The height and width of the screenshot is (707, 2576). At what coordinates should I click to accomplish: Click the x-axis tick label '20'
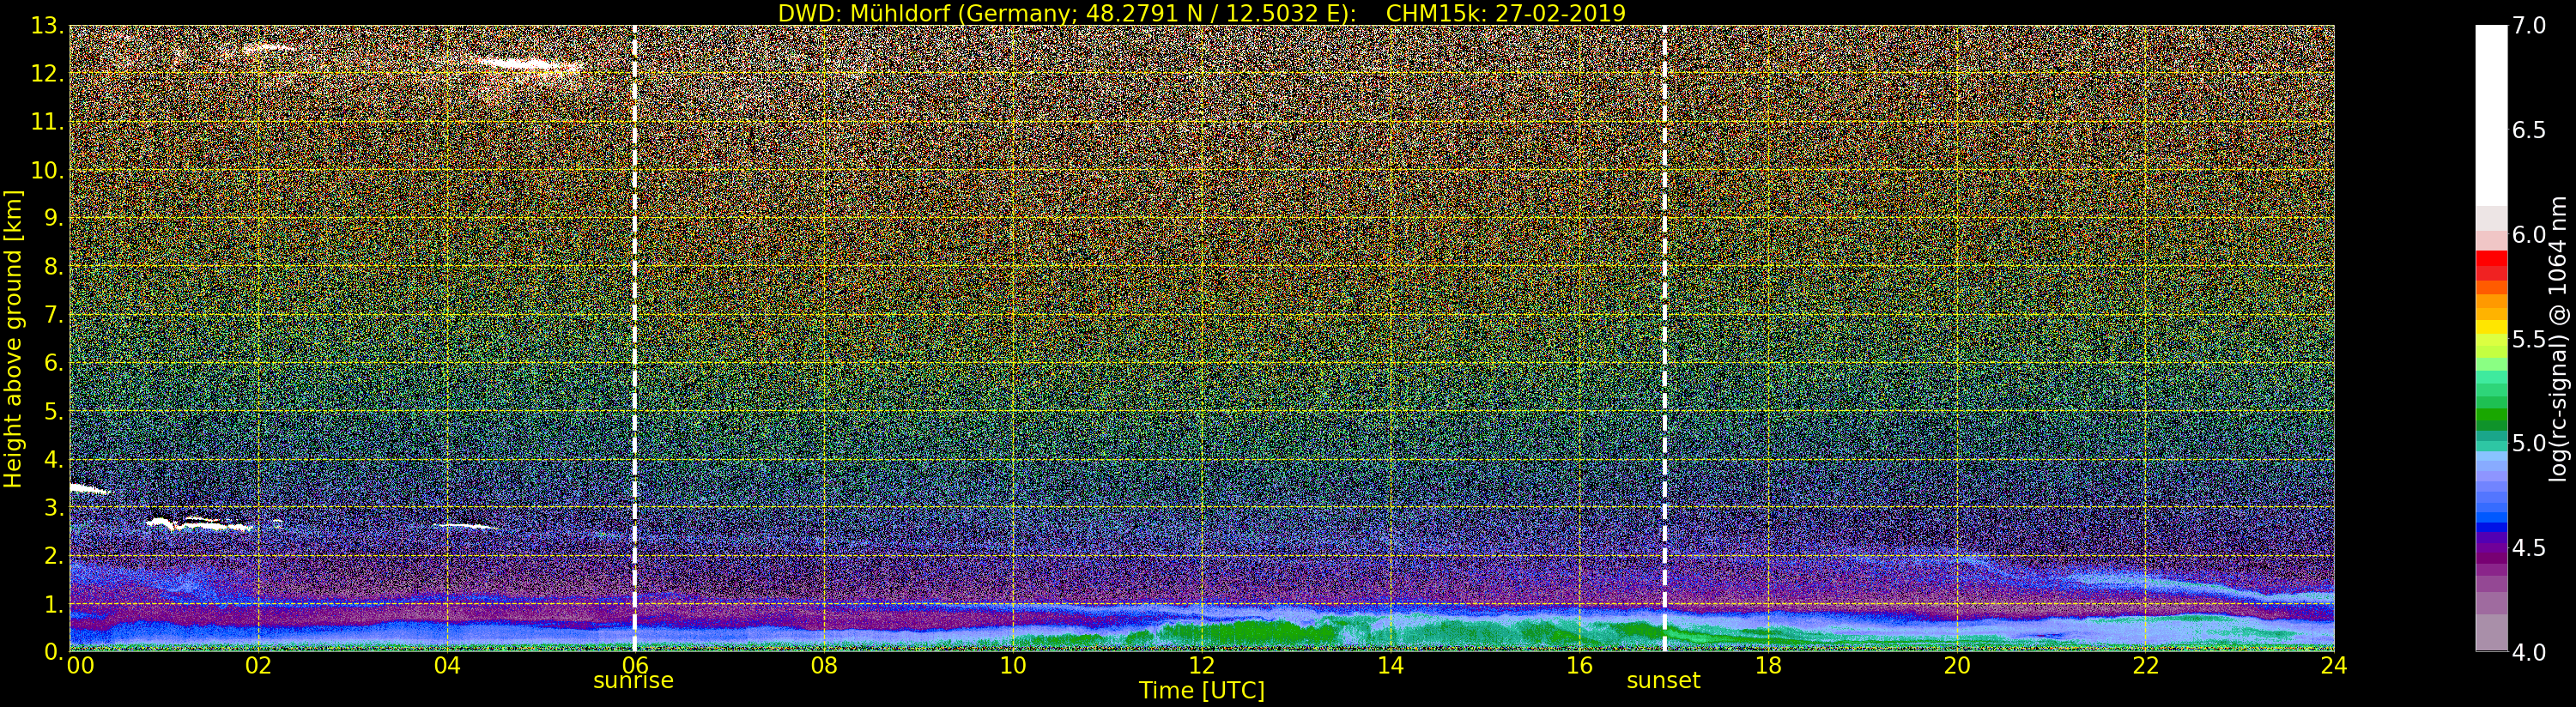tap(1956, 665)
